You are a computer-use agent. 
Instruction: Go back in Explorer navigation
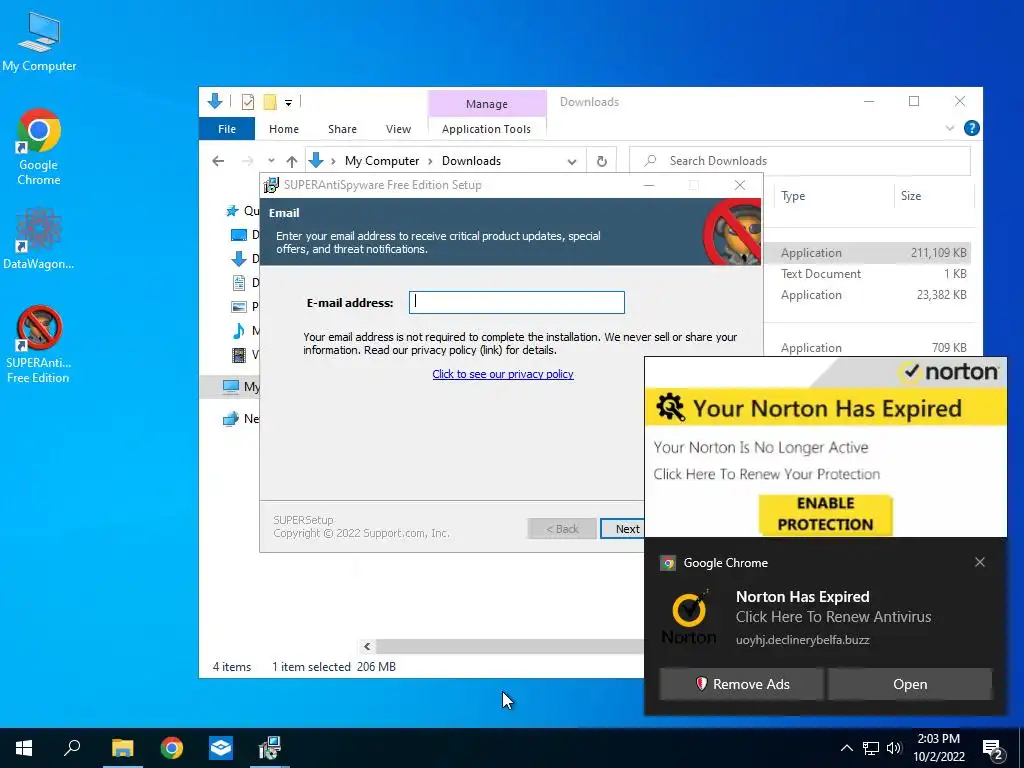tap(218, 161)
